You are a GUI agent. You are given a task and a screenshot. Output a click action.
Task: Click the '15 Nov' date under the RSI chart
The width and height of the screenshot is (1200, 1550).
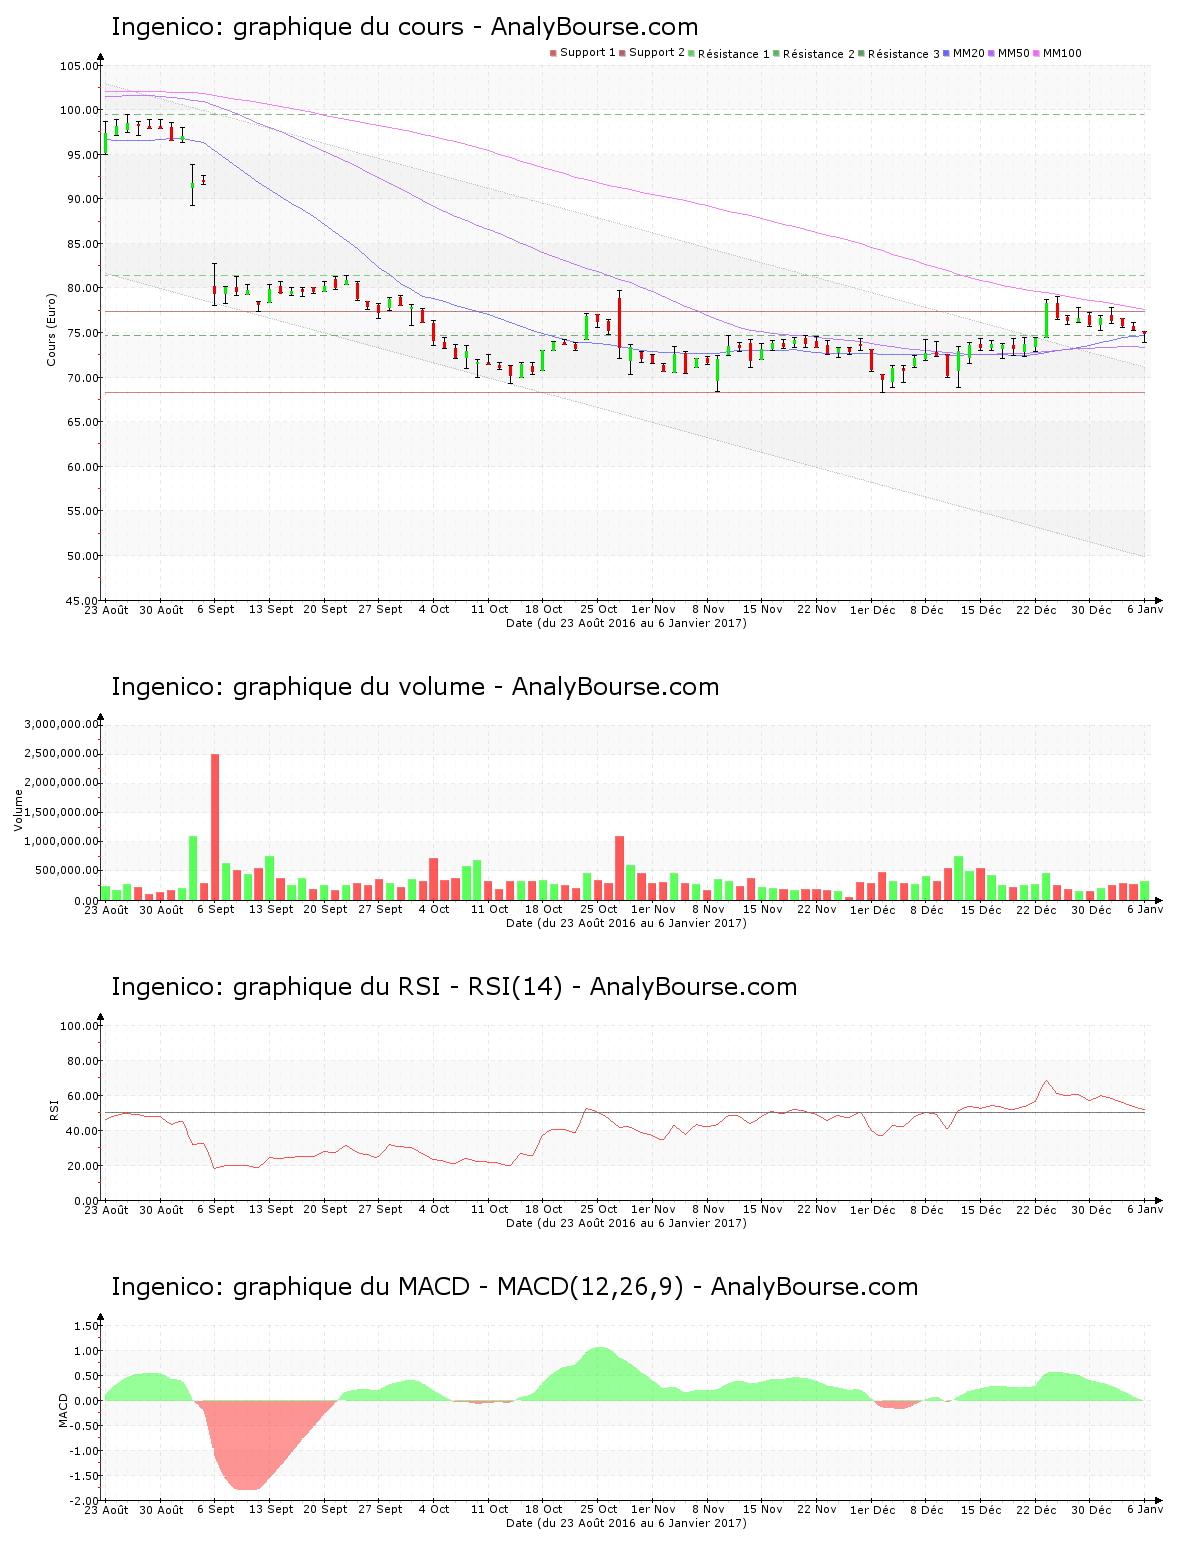[x=763, y=1209]
